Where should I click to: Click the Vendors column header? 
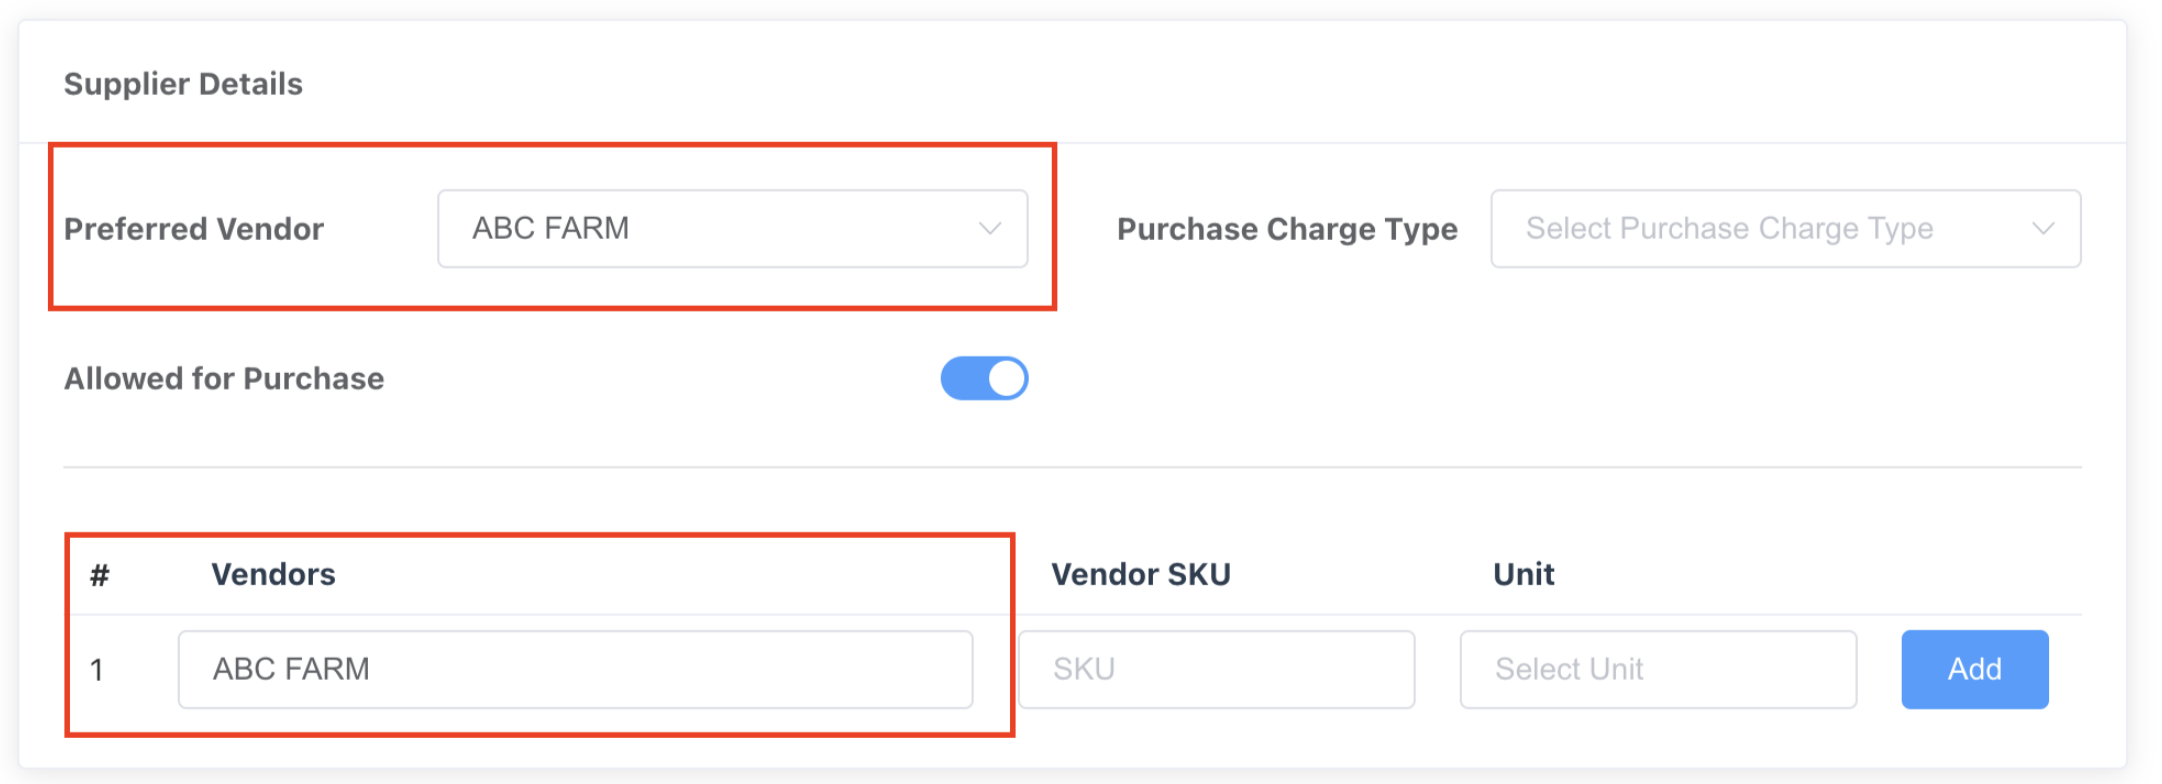point(273,575)
